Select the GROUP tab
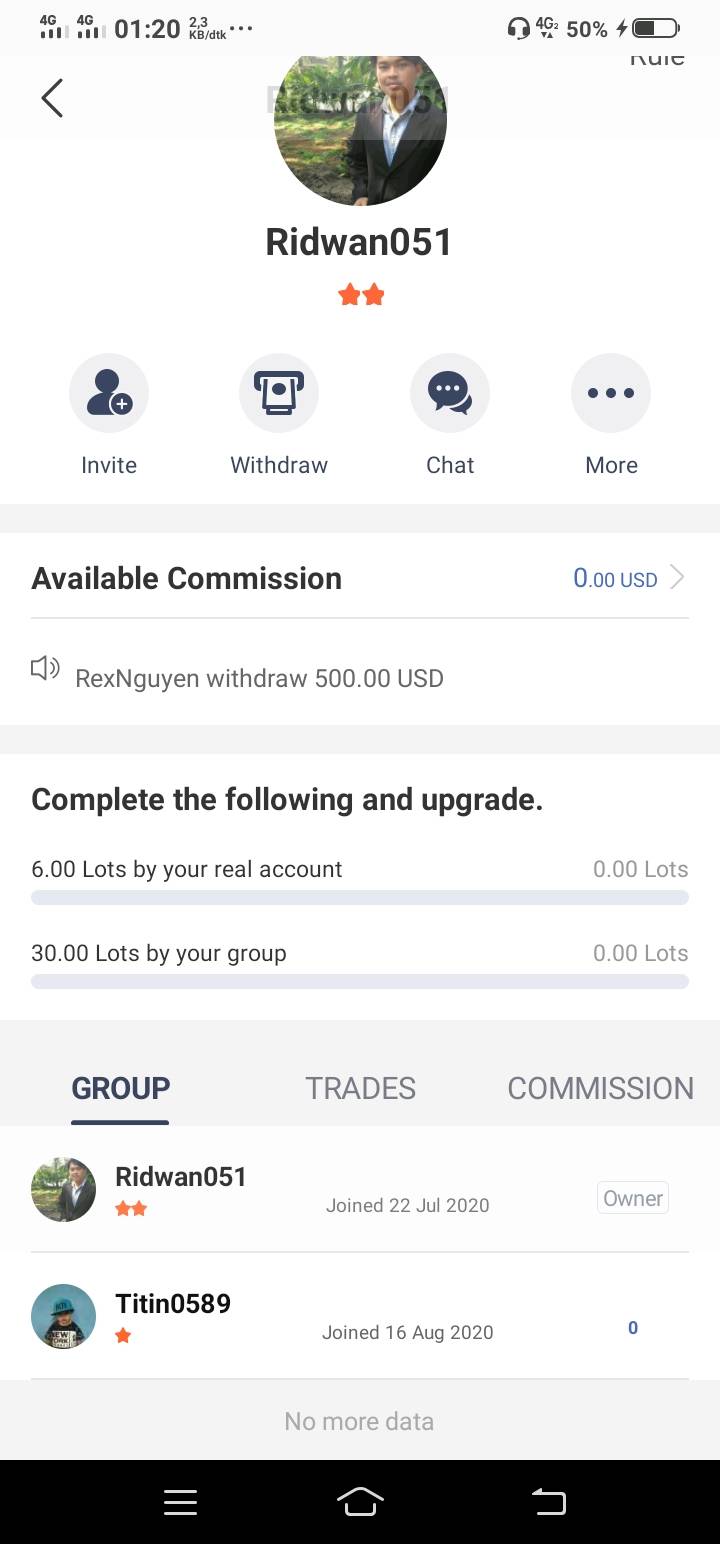This screenshot has width=720, height=1544. click(x=120, y=1088)
